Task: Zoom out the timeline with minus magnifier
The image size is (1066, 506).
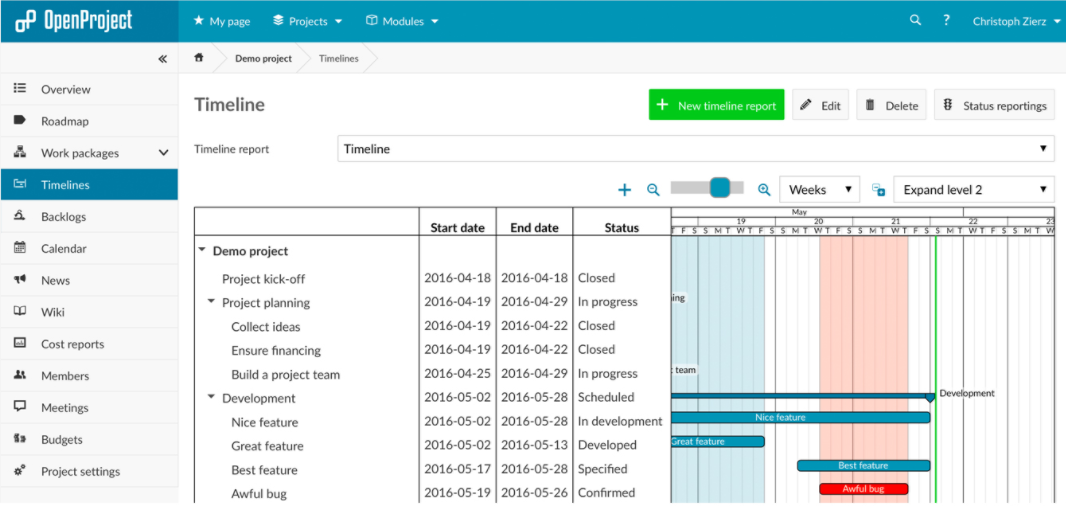Action: (653, 190)
